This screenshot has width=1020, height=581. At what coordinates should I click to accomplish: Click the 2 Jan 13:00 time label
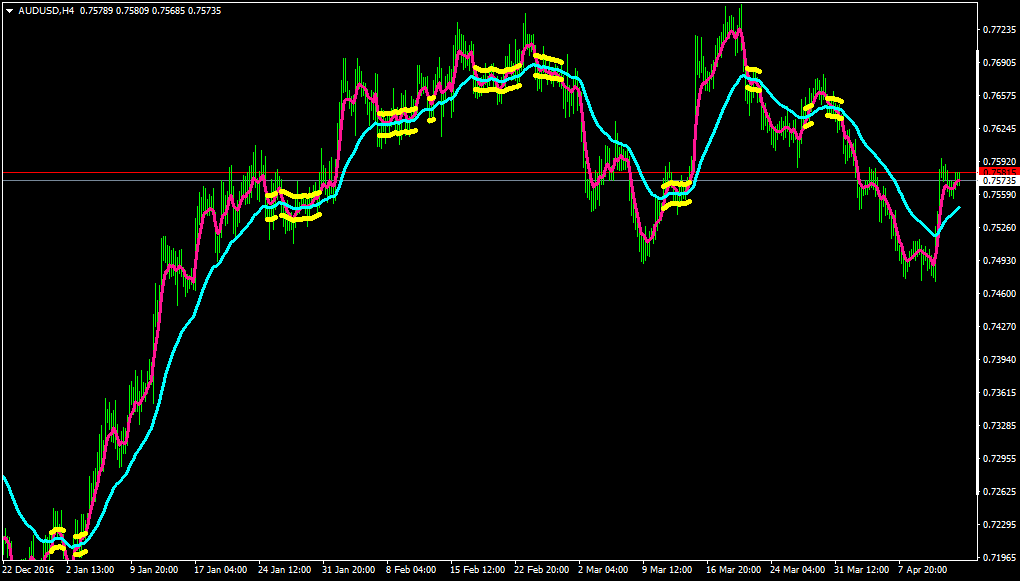point(89,569)
